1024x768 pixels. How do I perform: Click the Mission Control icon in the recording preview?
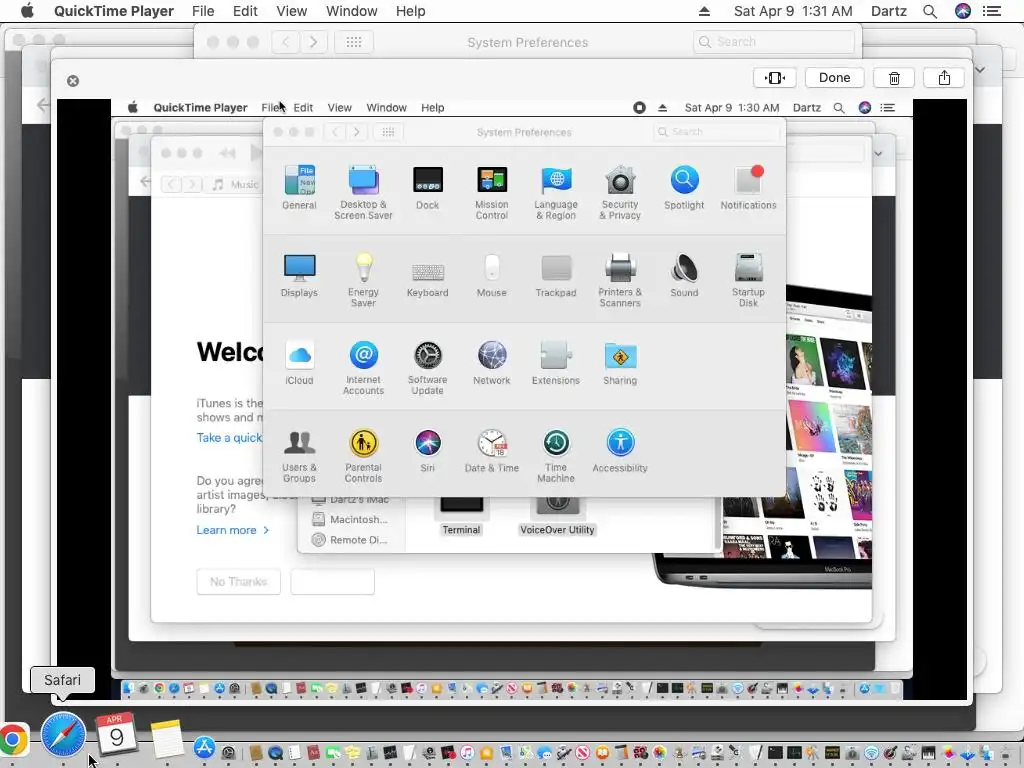tap(492, 180)
